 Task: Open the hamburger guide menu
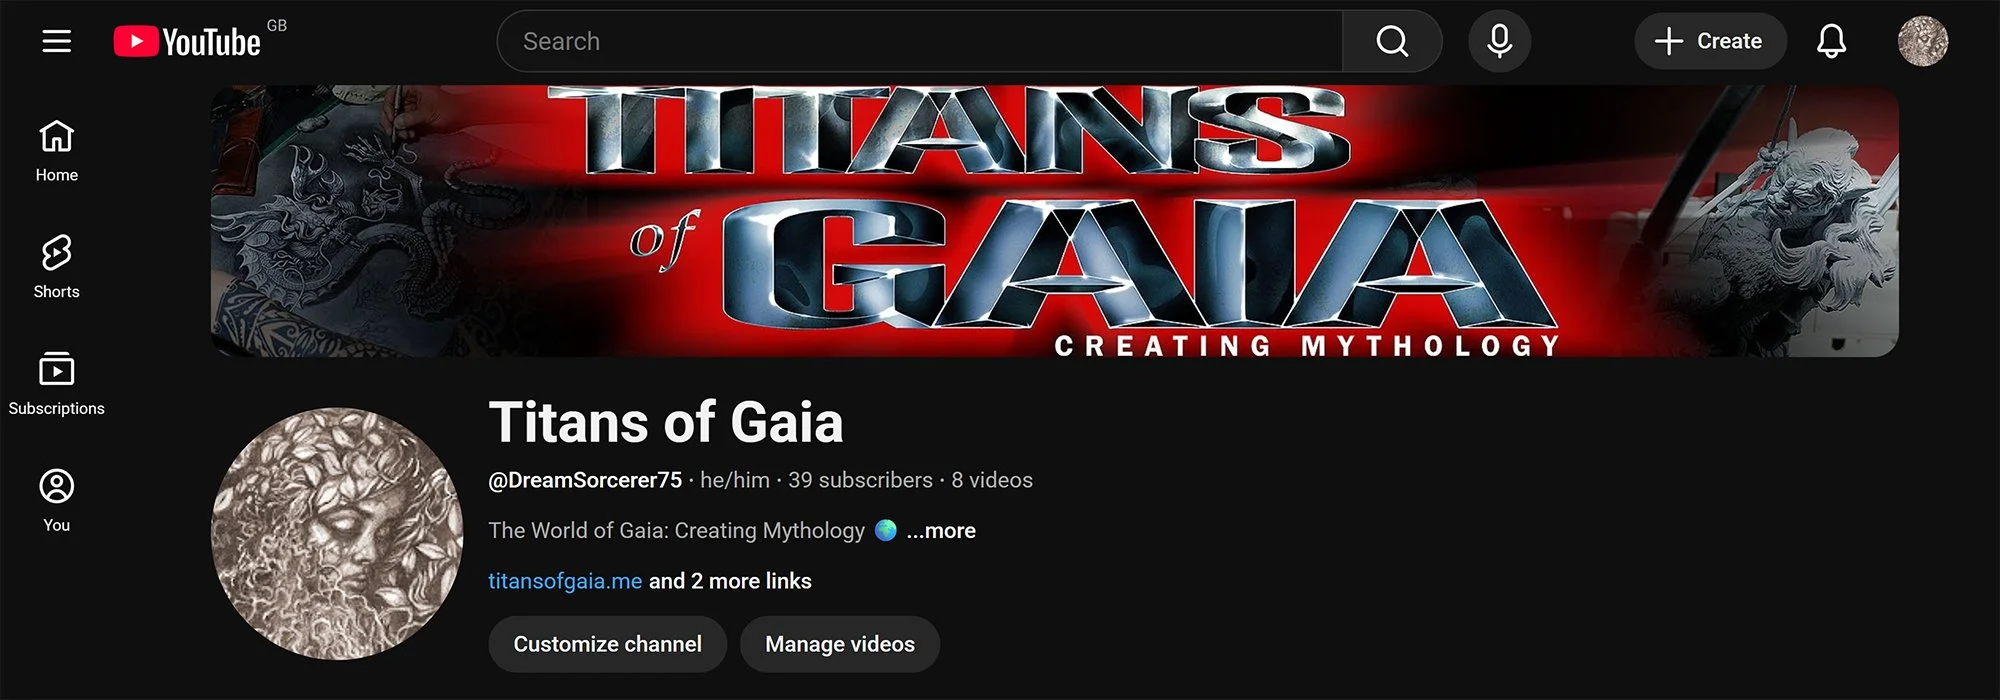point(57,41)
